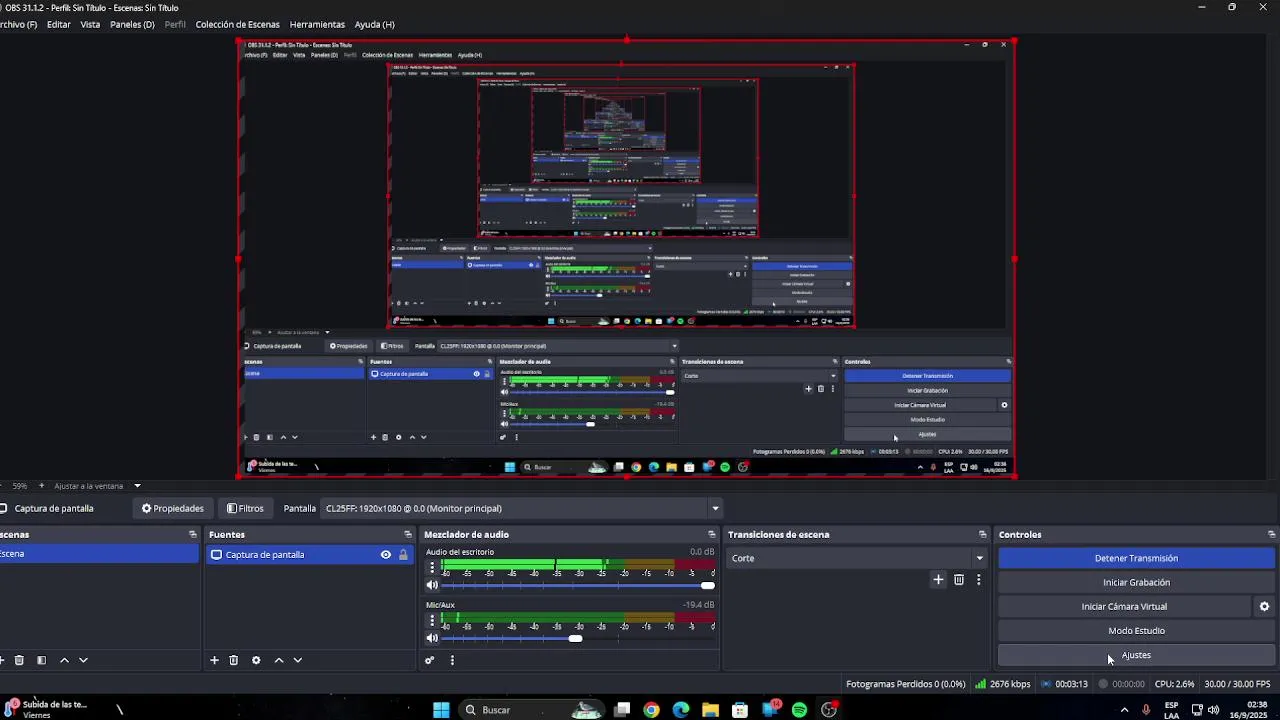The image size is (1280, 720).
Task: Open options menu for Mic/Aux channel
Action: [432, 620]
